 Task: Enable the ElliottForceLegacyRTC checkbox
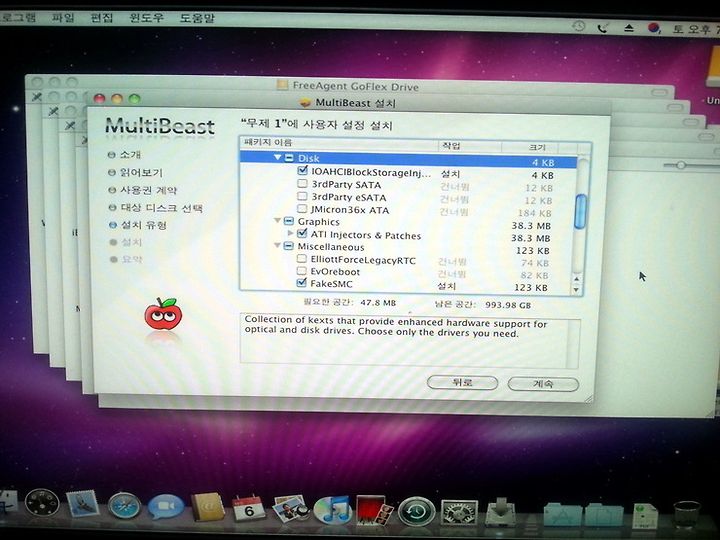[x=302, y=259]
